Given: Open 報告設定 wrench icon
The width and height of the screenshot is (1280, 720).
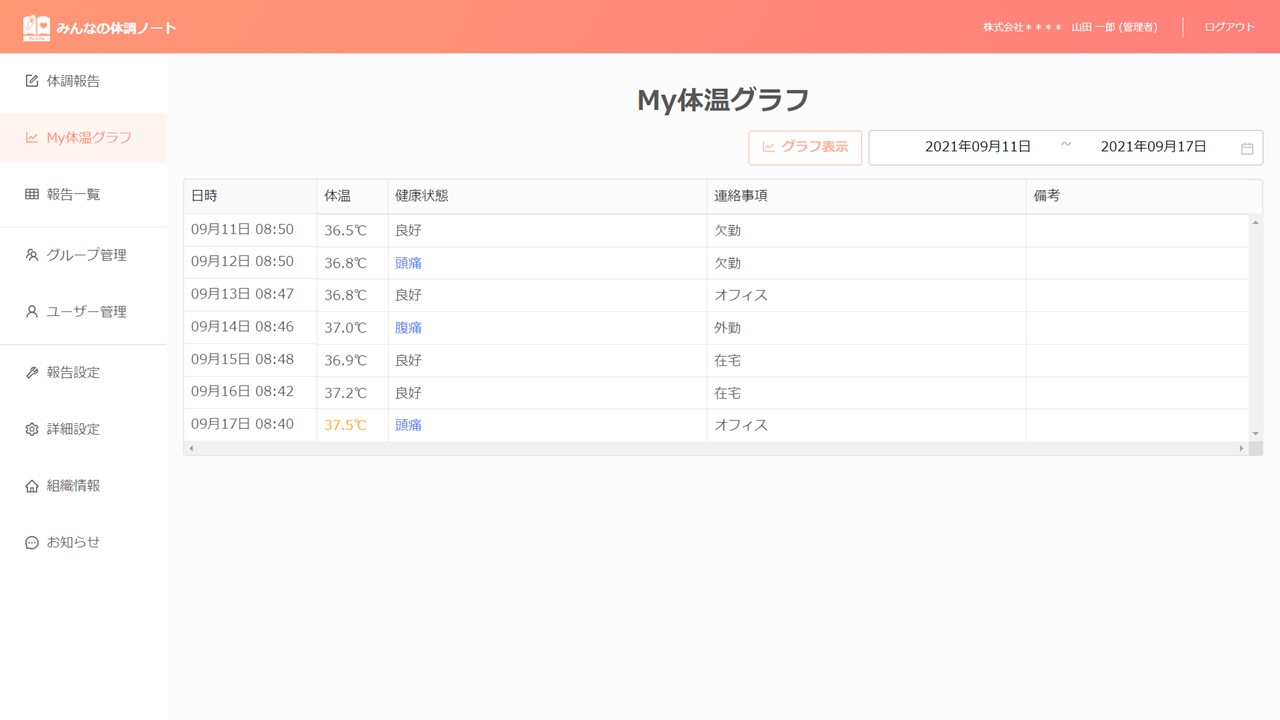Looking at the screenshot, I should 32,373.
